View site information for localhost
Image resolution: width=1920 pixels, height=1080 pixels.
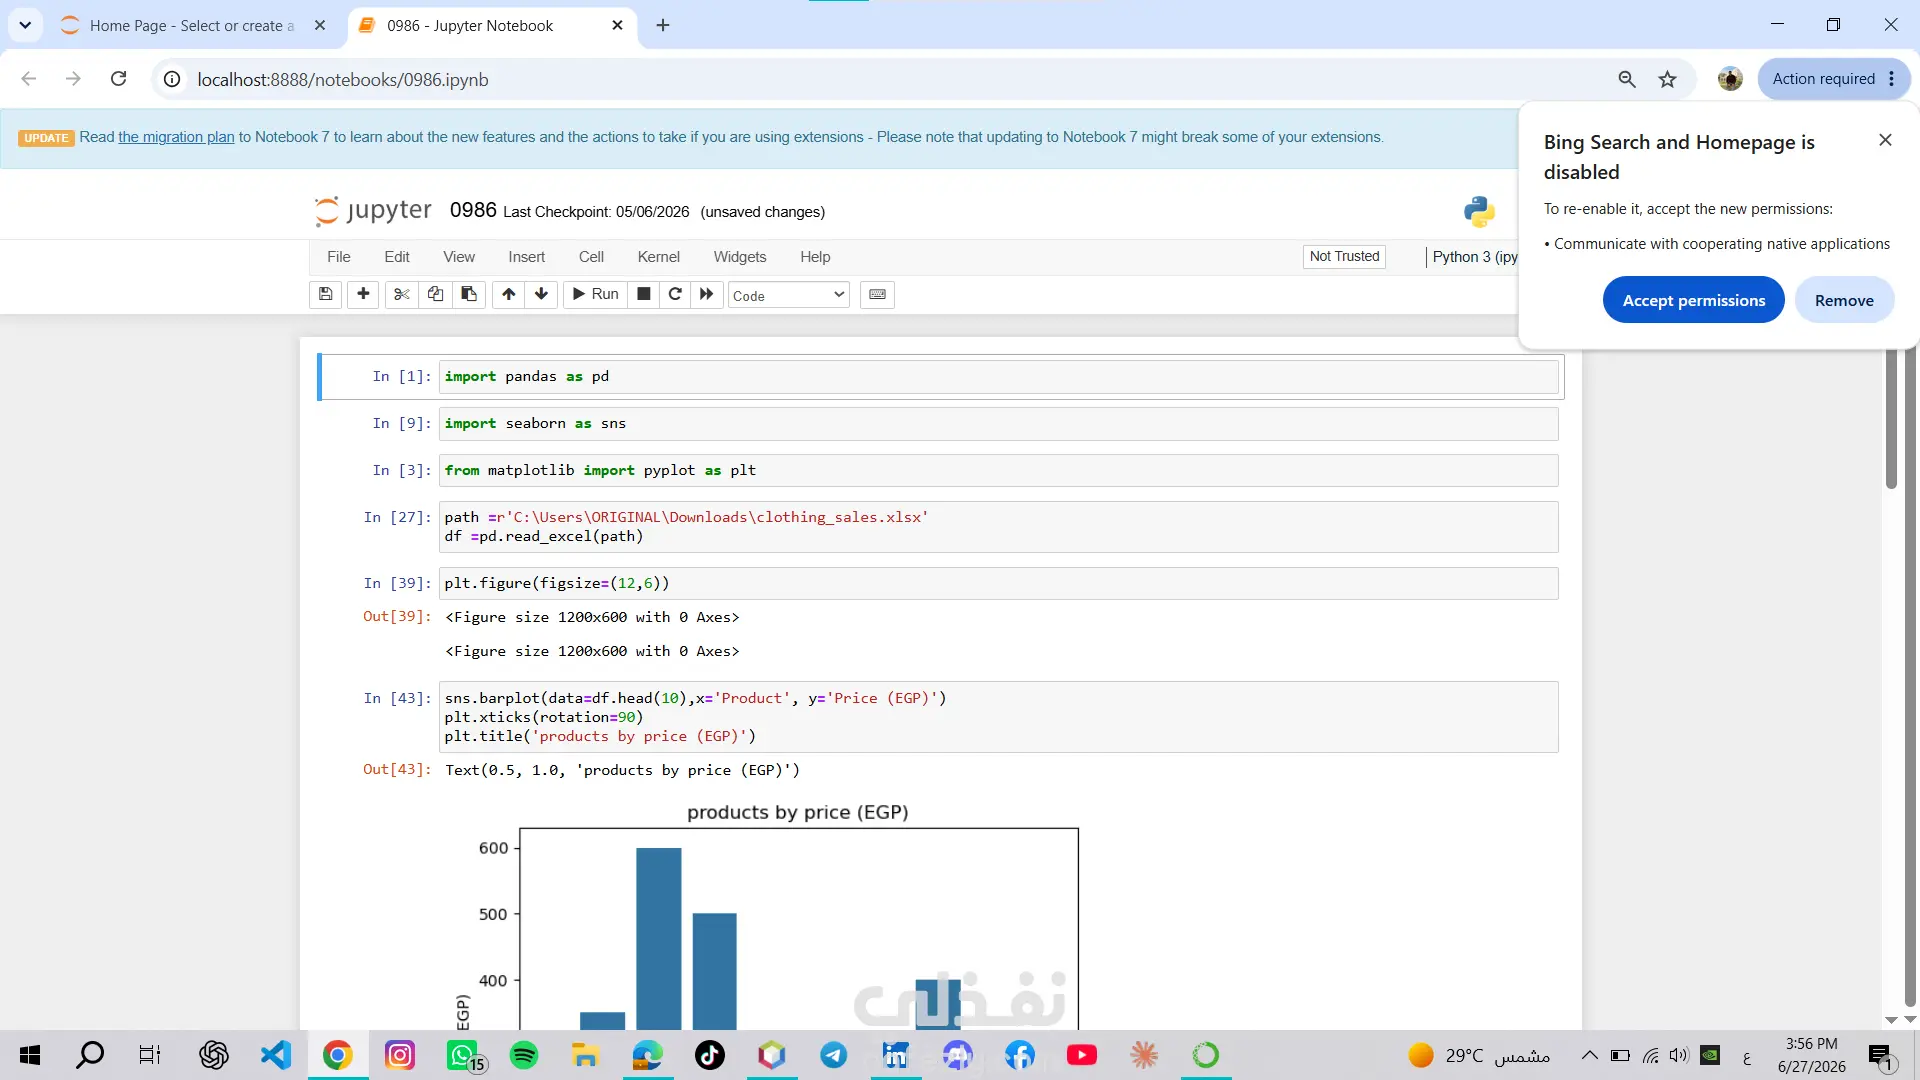coord(172,79)
